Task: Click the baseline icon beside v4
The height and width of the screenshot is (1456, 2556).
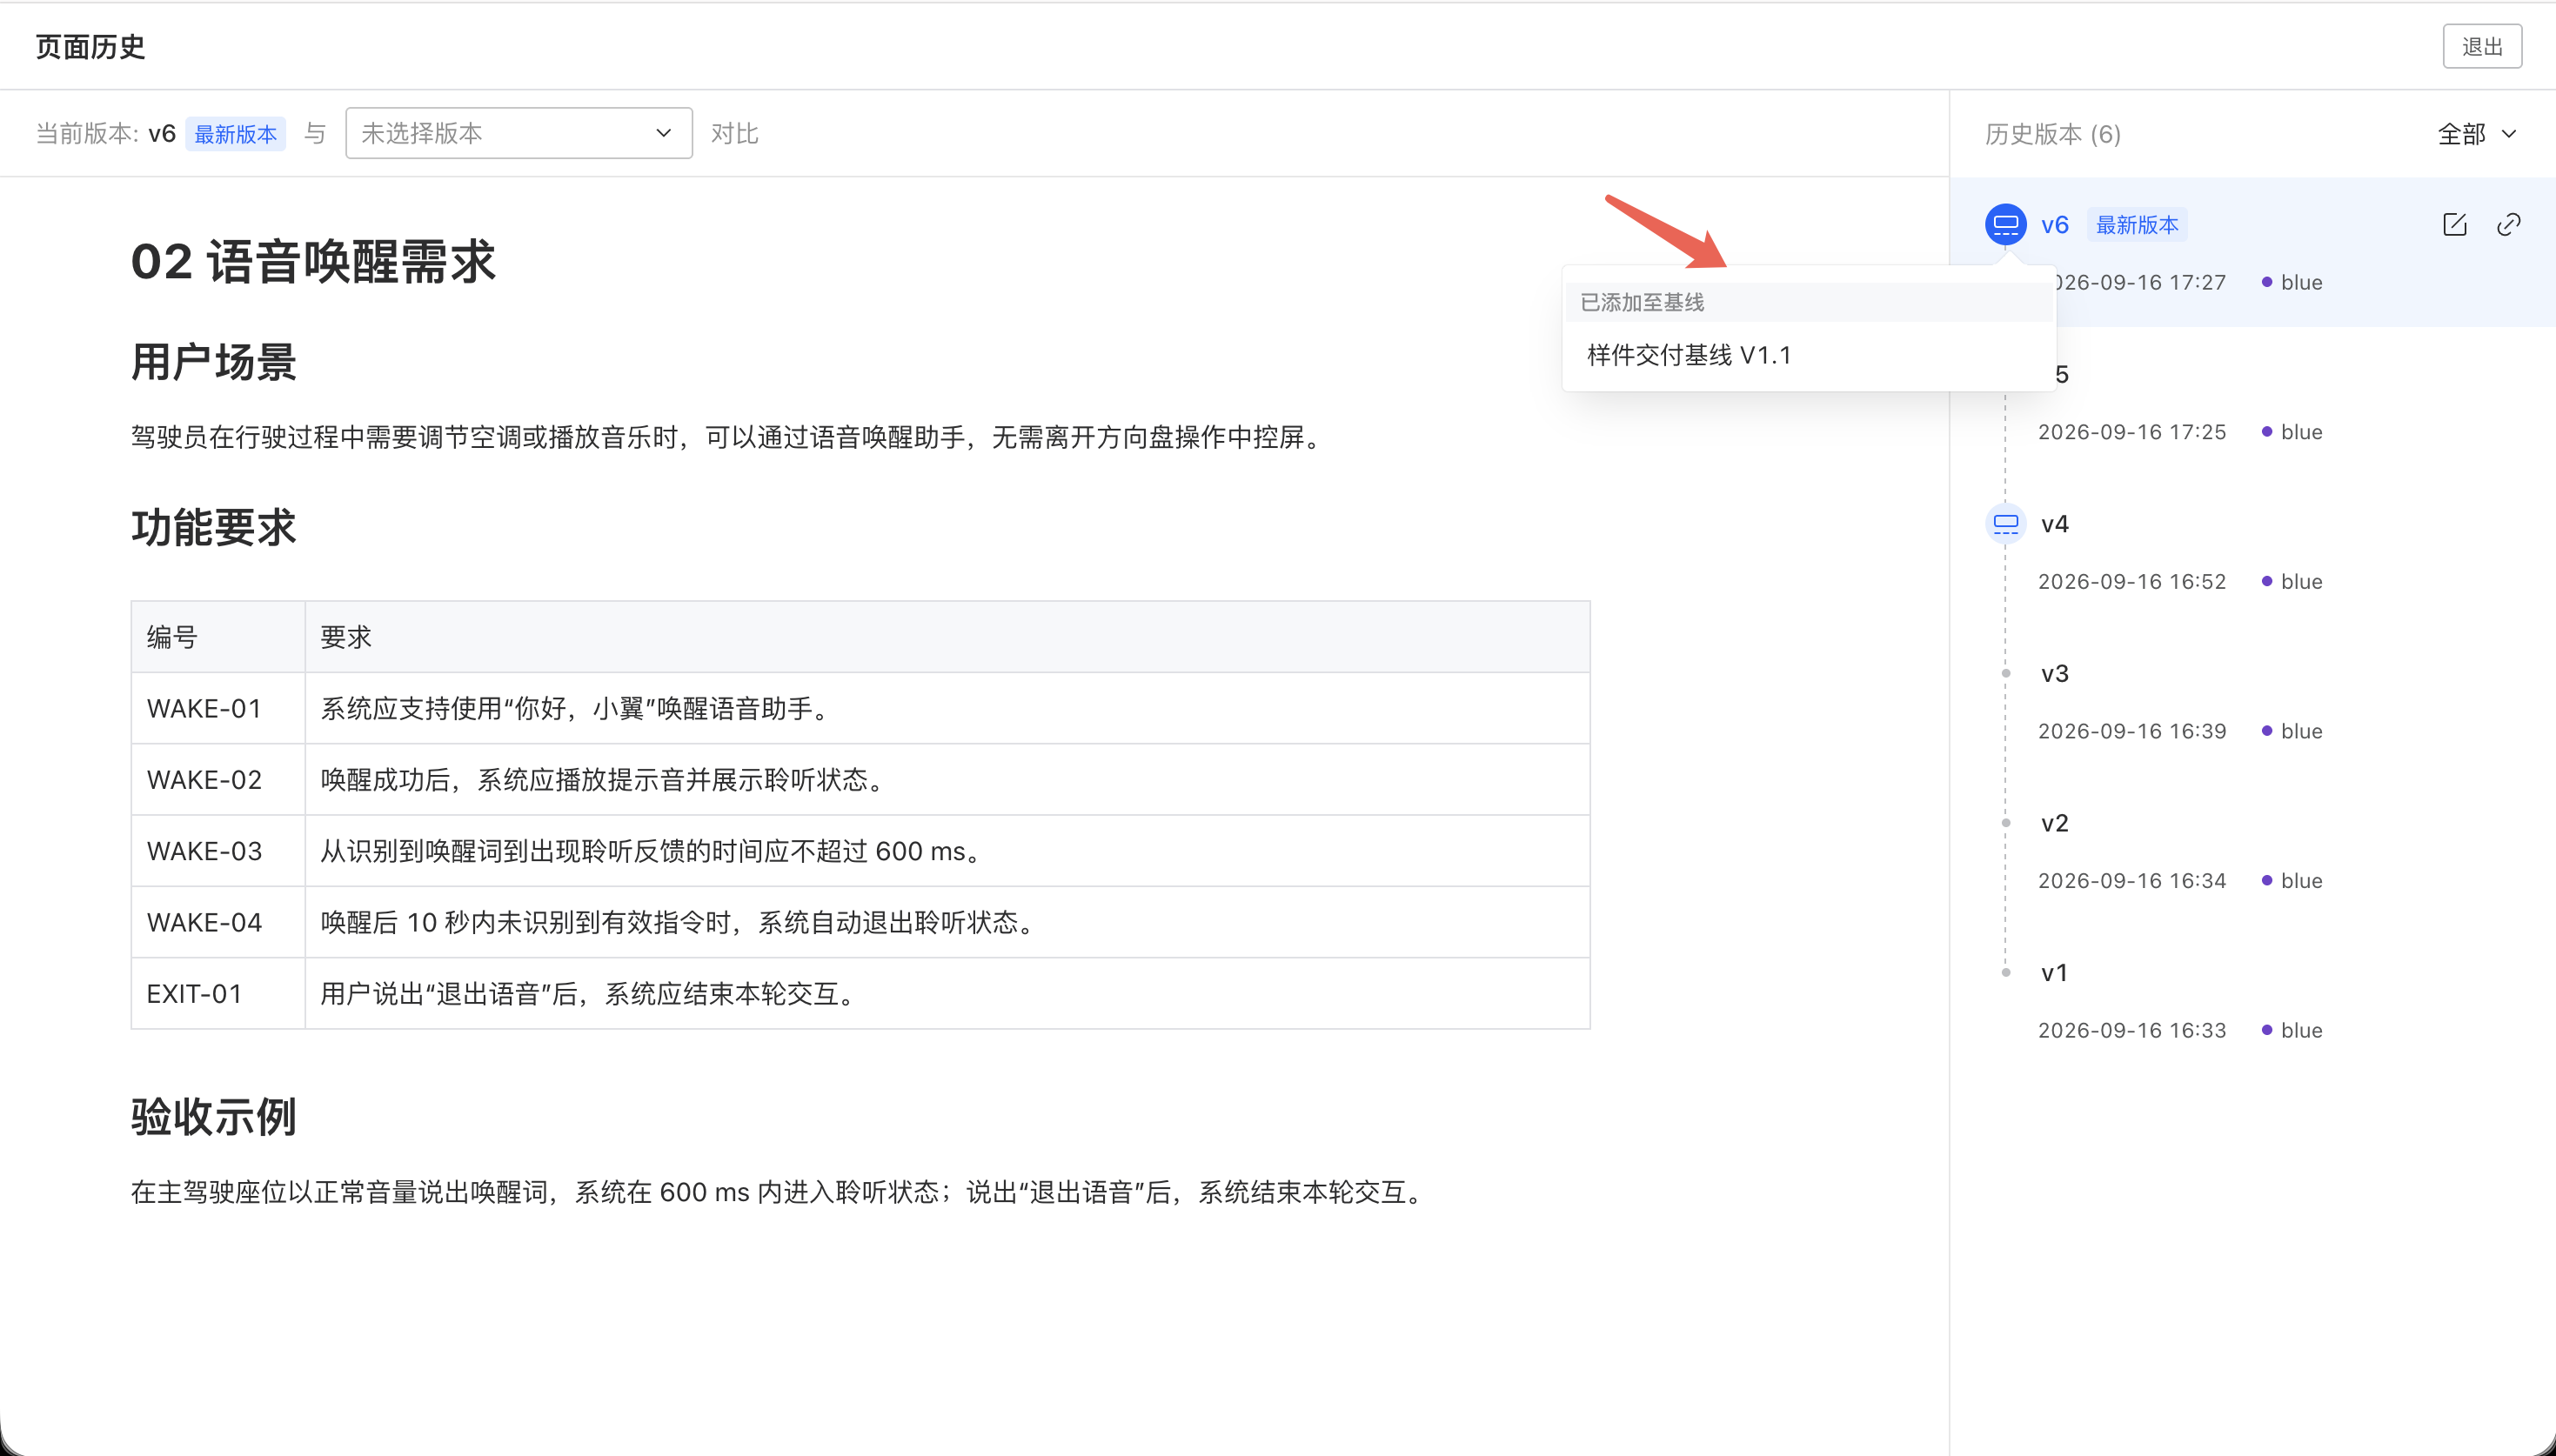Action: [2005, 523]
